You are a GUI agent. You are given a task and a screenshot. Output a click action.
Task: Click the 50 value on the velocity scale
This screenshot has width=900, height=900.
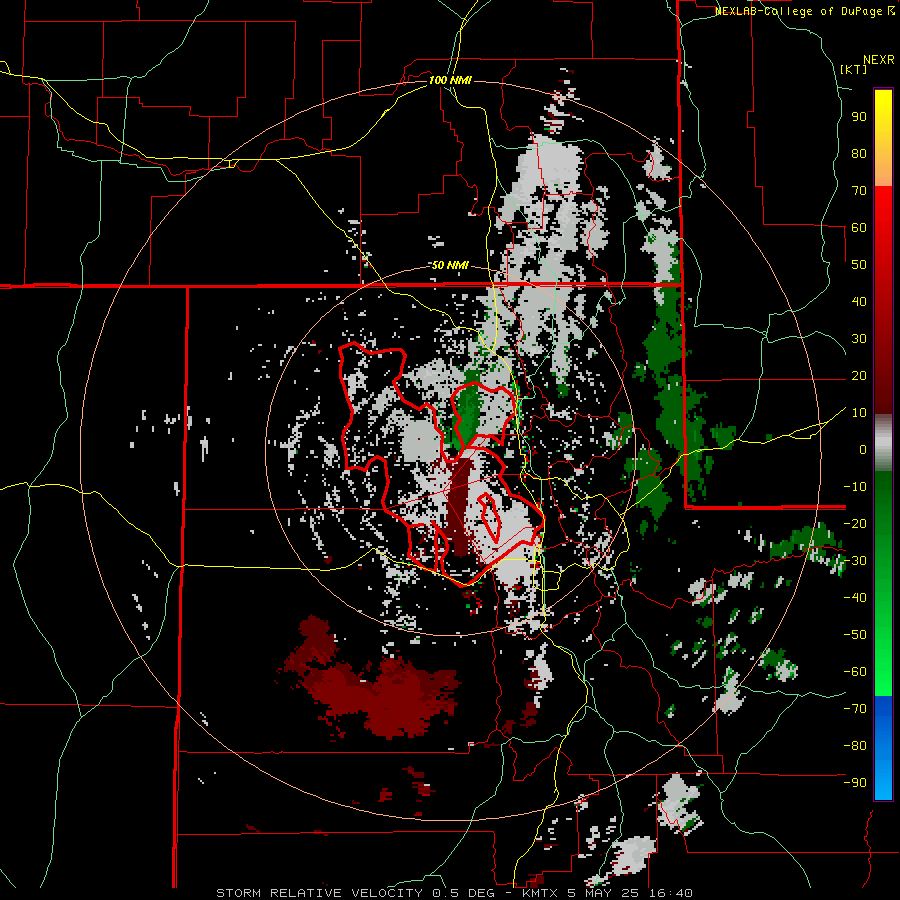coord(859,265)
